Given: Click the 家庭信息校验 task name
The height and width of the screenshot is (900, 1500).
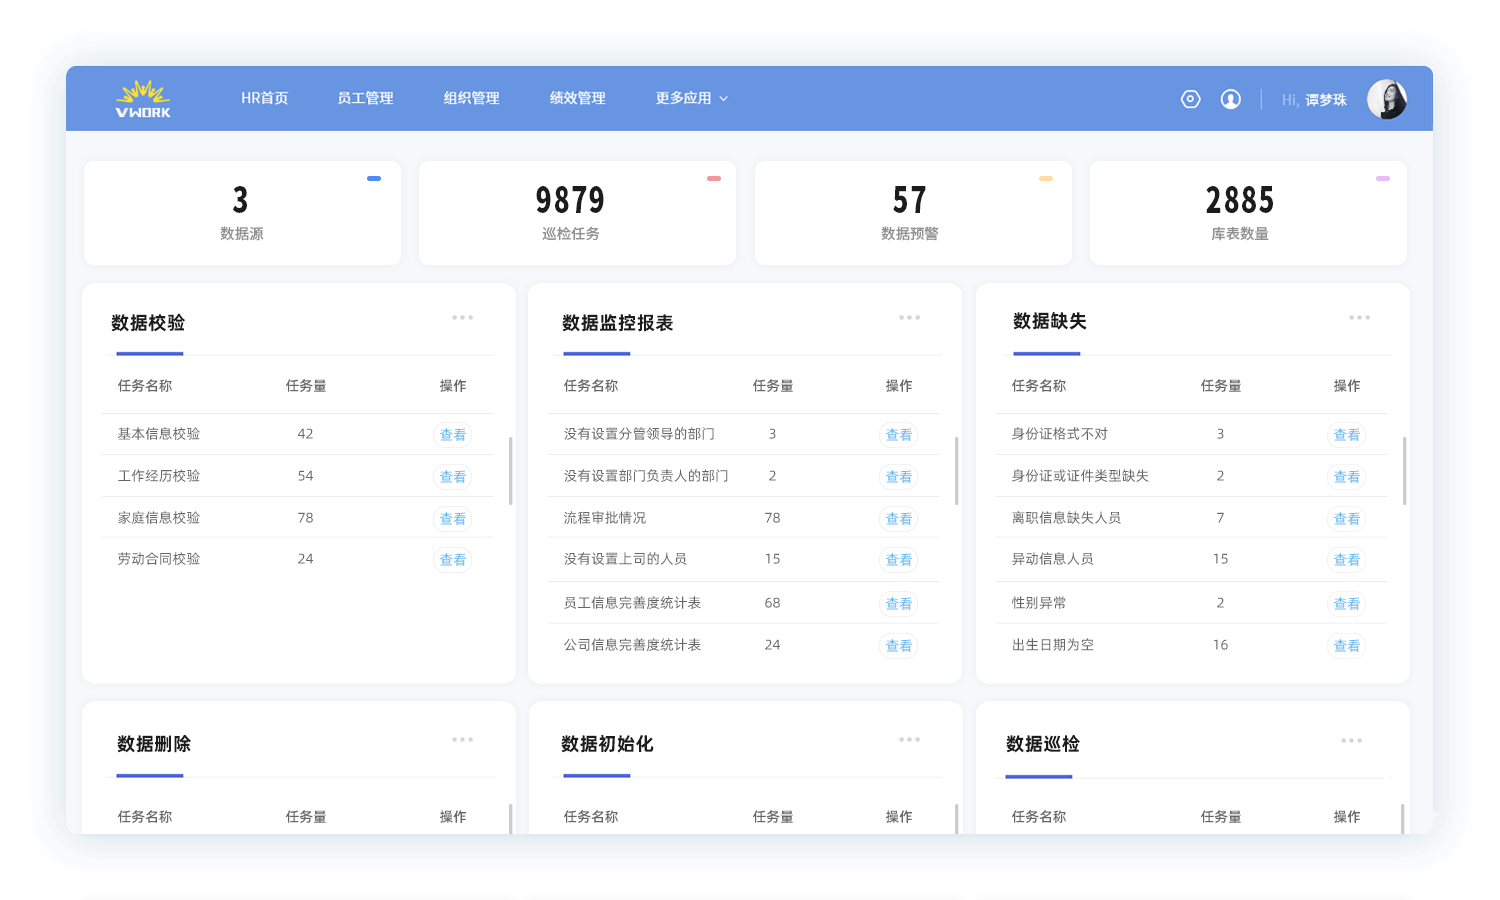Looking at the screenshot, I should click(159, 518).
